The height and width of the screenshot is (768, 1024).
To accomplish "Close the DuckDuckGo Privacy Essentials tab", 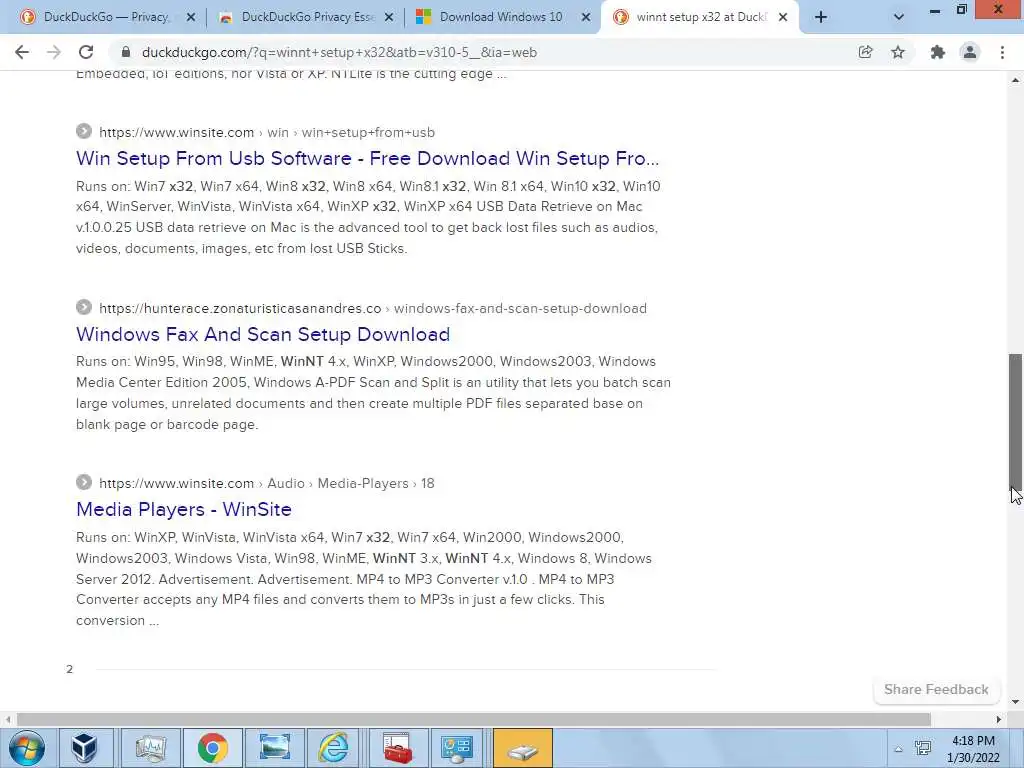I will (x=389, y=18).
